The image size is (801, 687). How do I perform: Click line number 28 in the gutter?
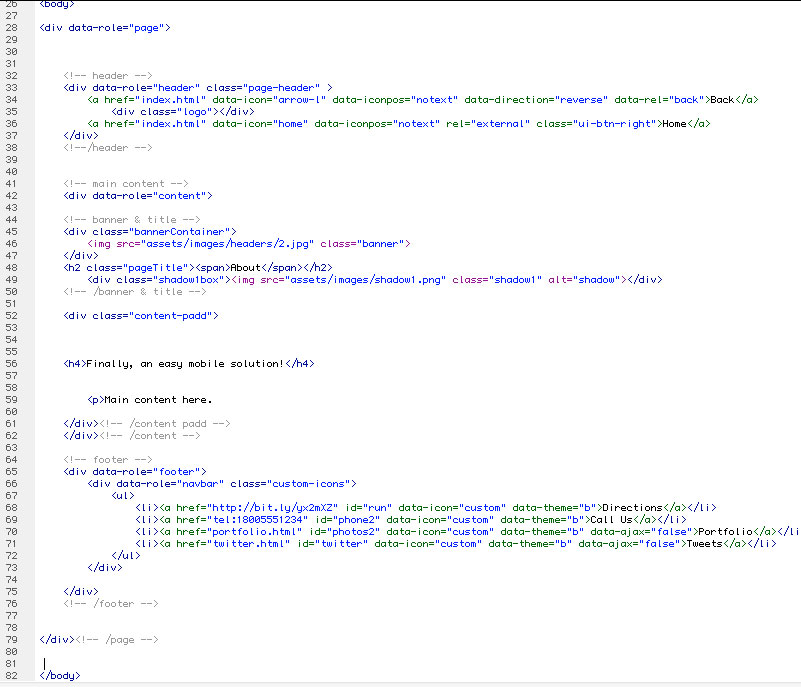pos(11,28)
